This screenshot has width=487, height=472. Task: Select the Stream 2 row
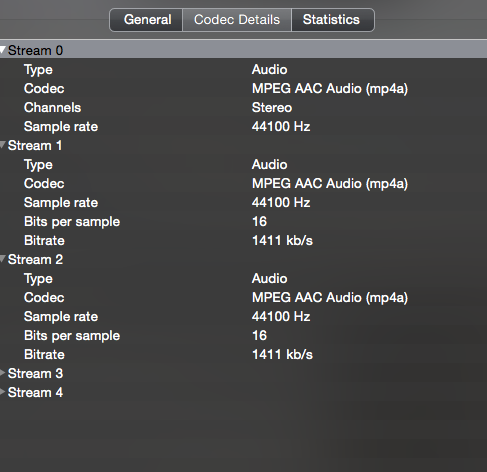(x=243, y=259)
